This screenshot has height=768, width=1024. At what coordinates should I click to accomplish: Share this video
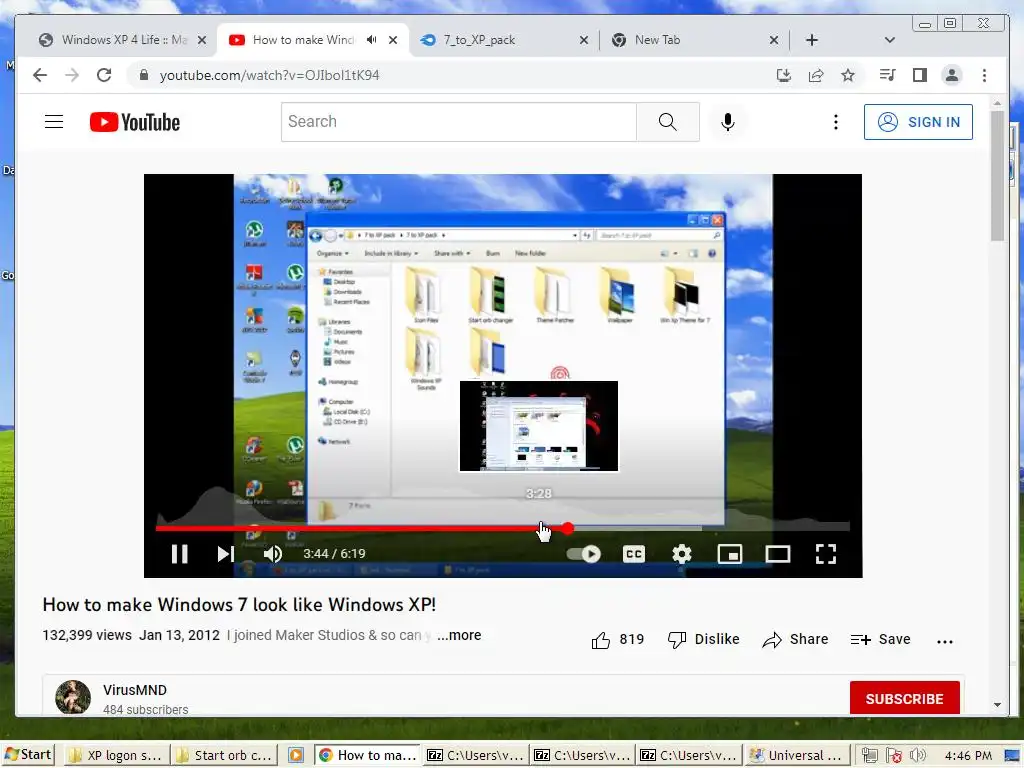coord(795,639)
